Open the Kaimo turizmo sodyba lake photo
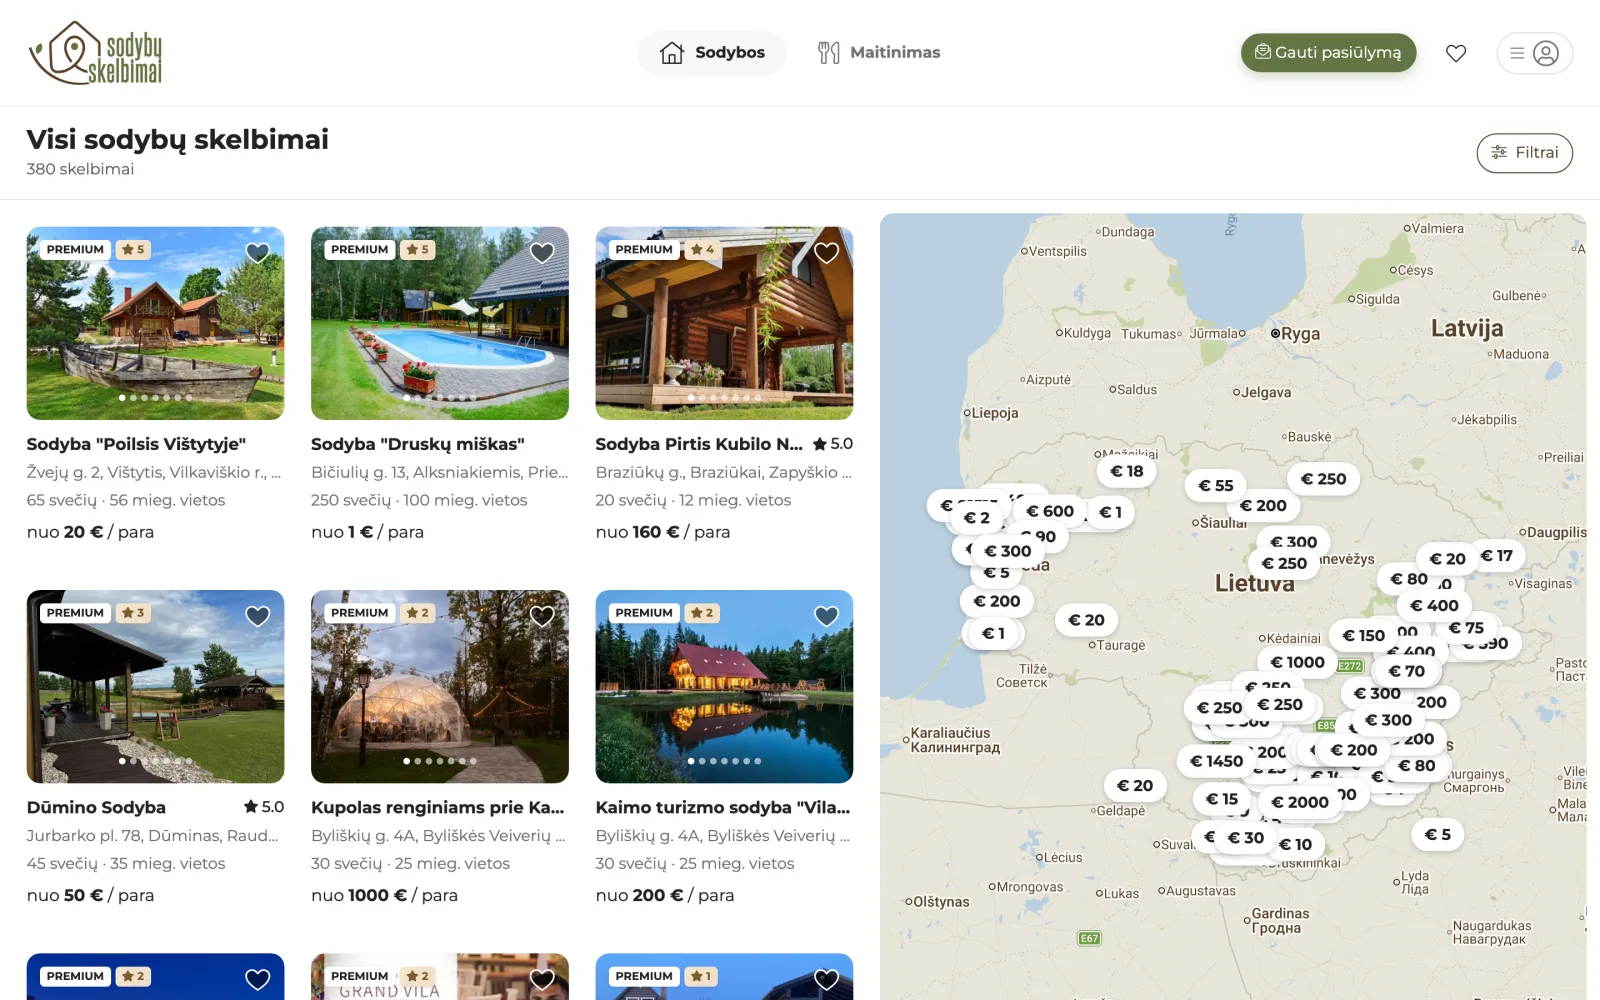The width and height of the screenshot is (1600, 1000). click(724, 686)
